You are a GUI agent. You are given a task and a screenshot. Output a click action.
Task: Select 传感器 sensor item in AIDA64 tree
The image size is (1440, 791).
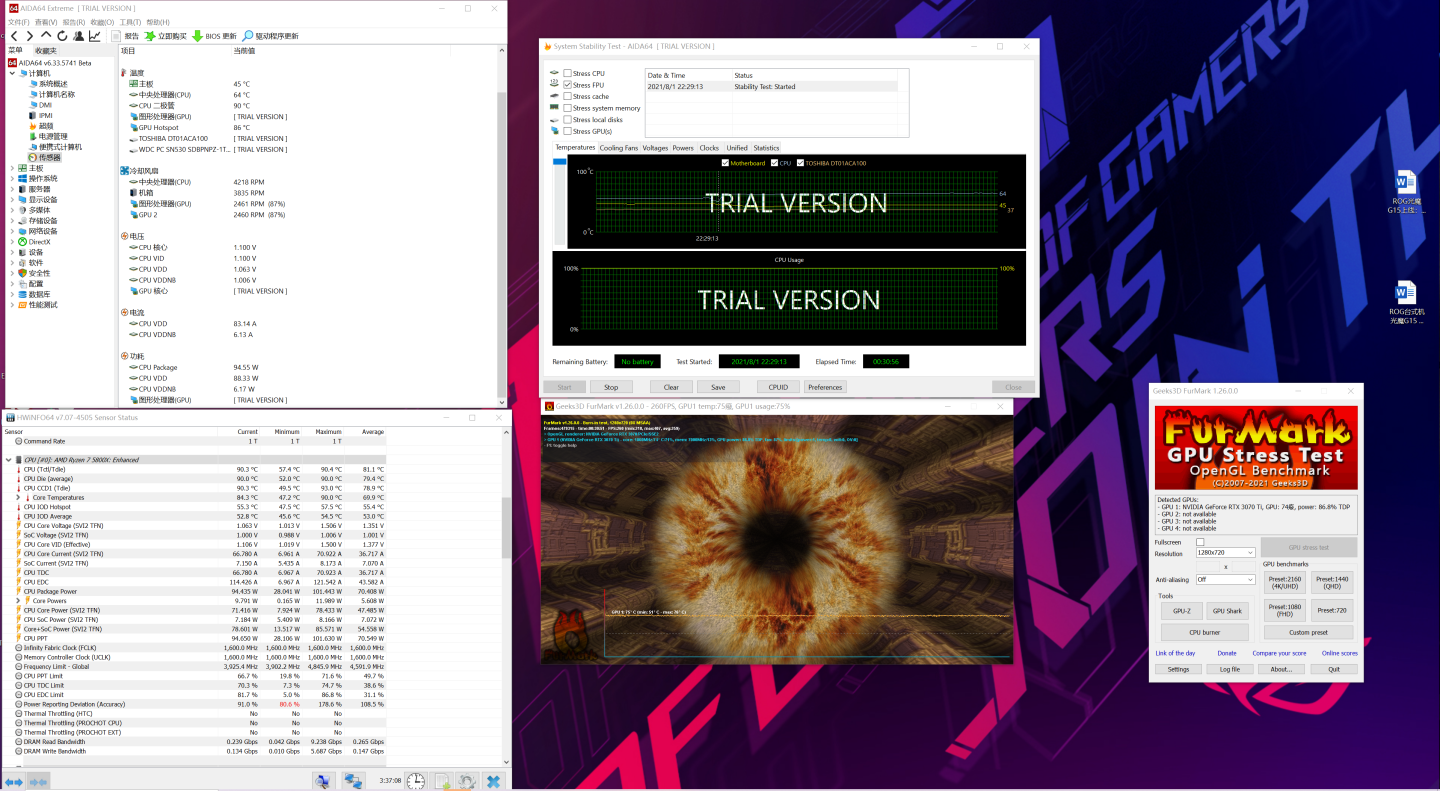(44, 157)
